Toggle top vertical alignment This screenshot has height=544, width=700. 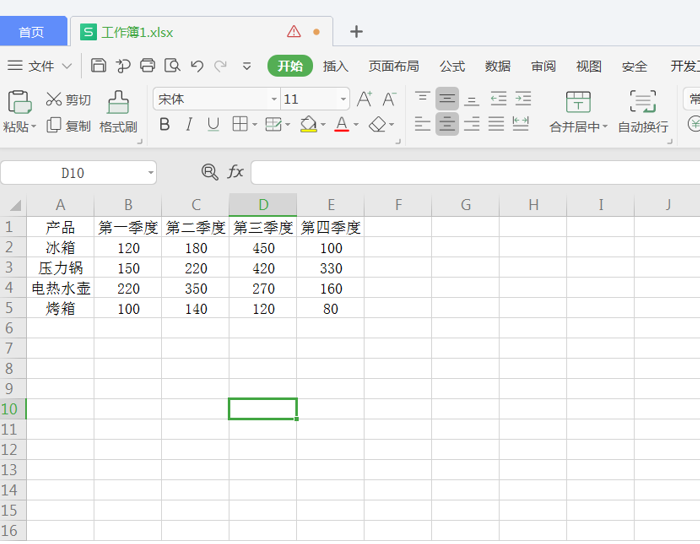(x=422, y=98)
